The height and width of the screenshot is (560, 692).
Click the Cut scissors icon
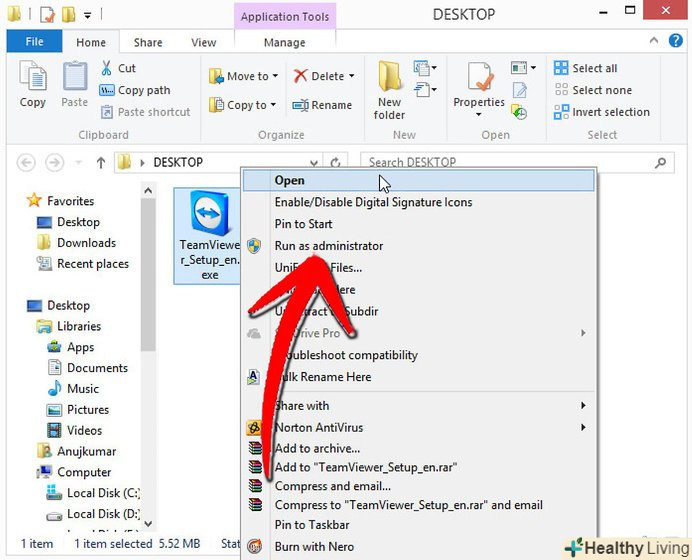[106, 68]
